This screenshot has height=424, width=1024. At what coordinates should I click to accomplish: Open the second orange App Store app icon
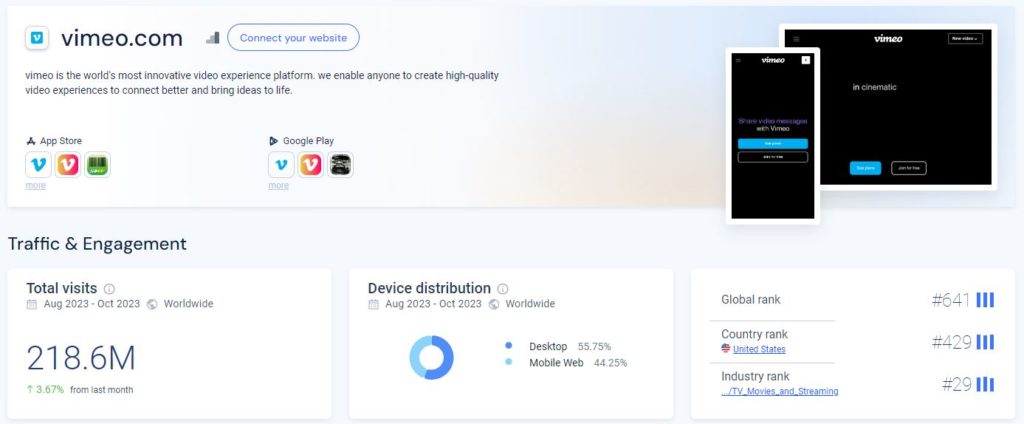point(68,165)
